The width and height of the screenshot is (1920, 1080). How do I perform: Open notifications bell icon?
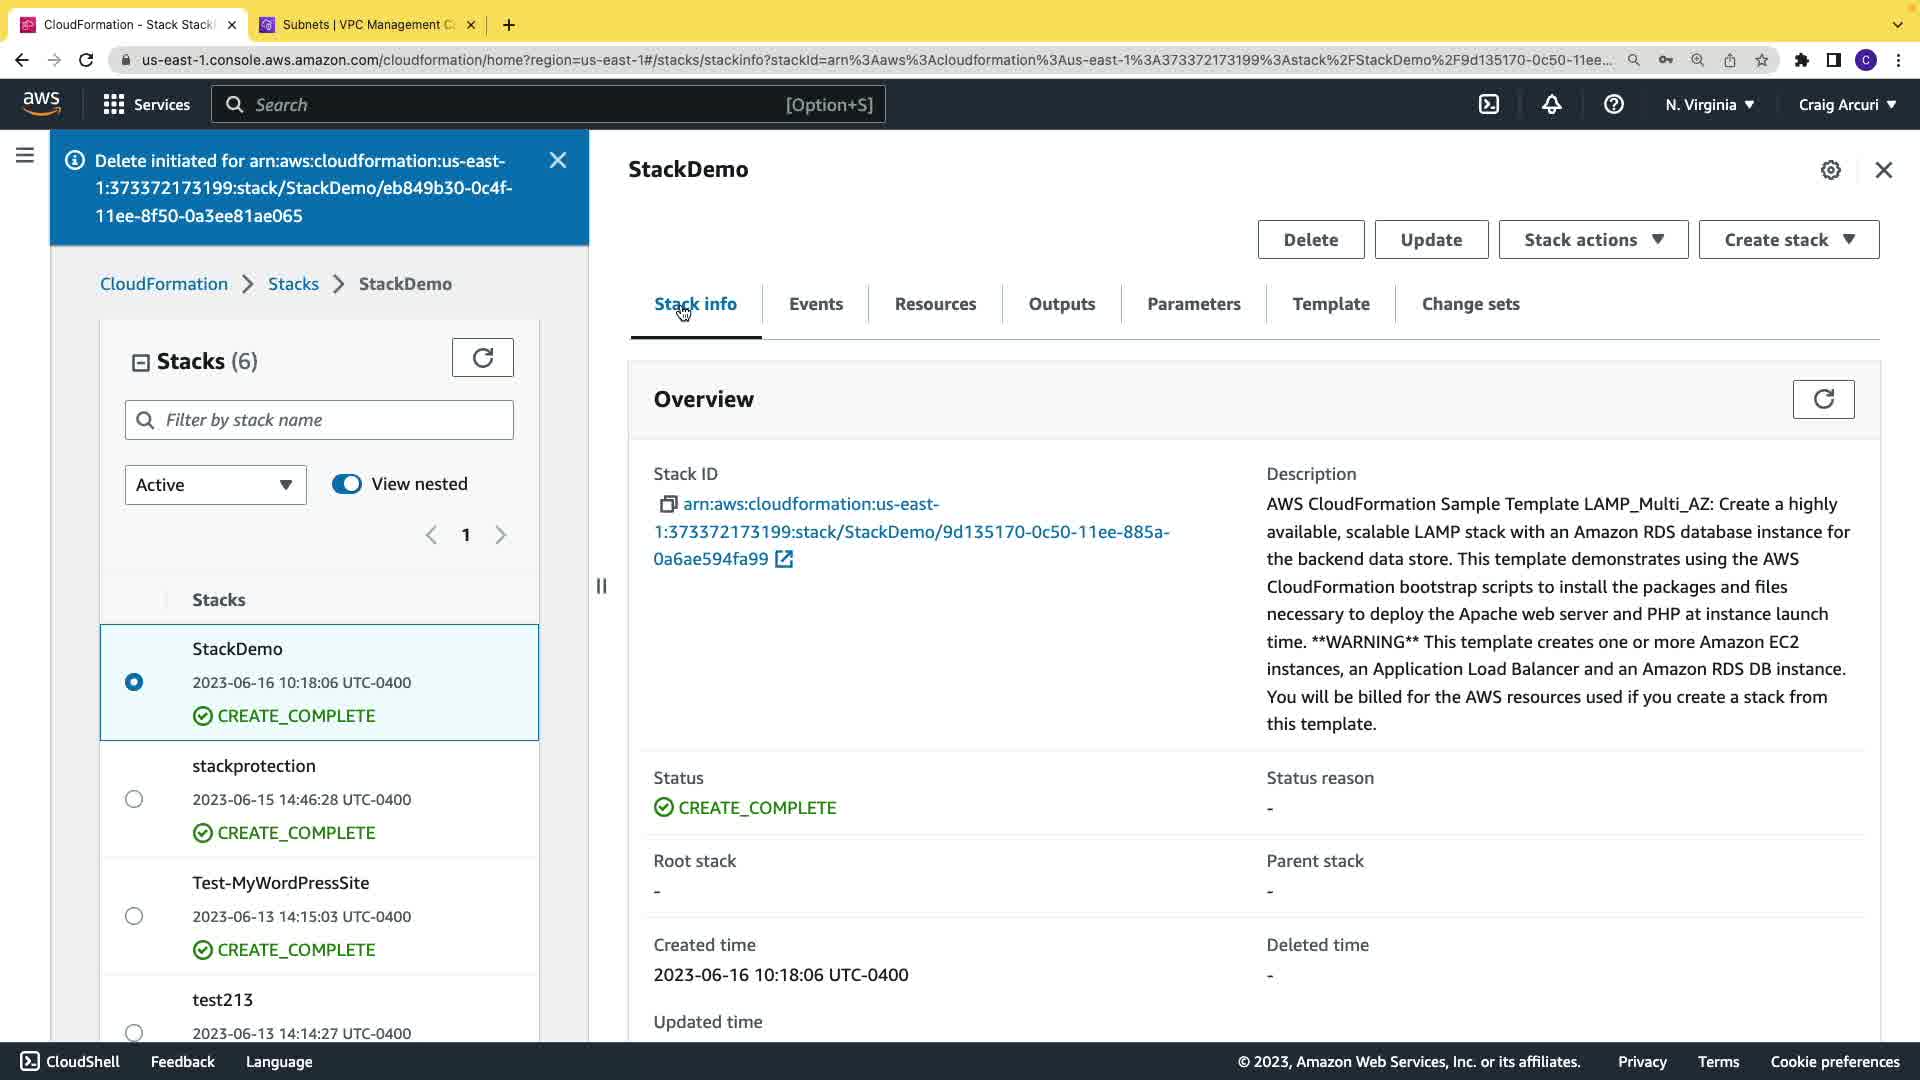[x=1551, y=104]
